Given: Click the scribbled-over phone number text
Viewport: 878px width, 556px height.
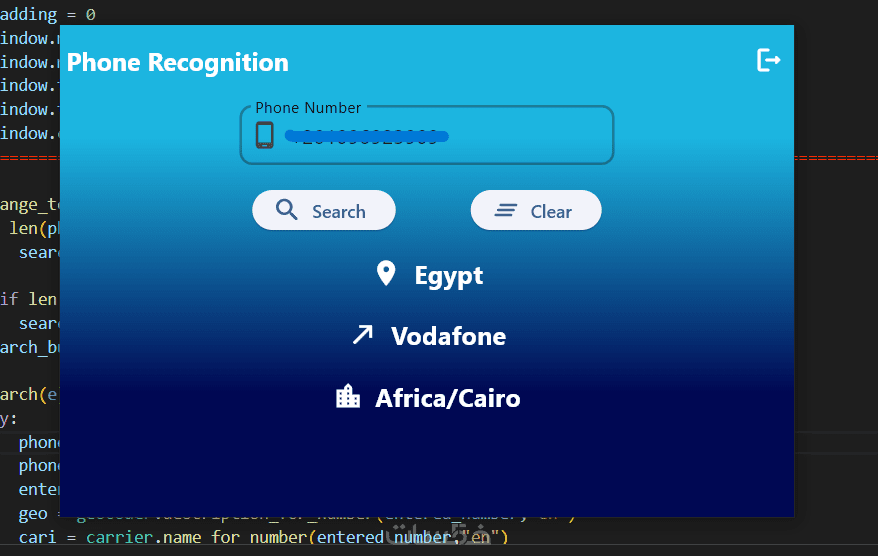Looking at the screenshot, I should pyautogui.click(x=366, y=136).
